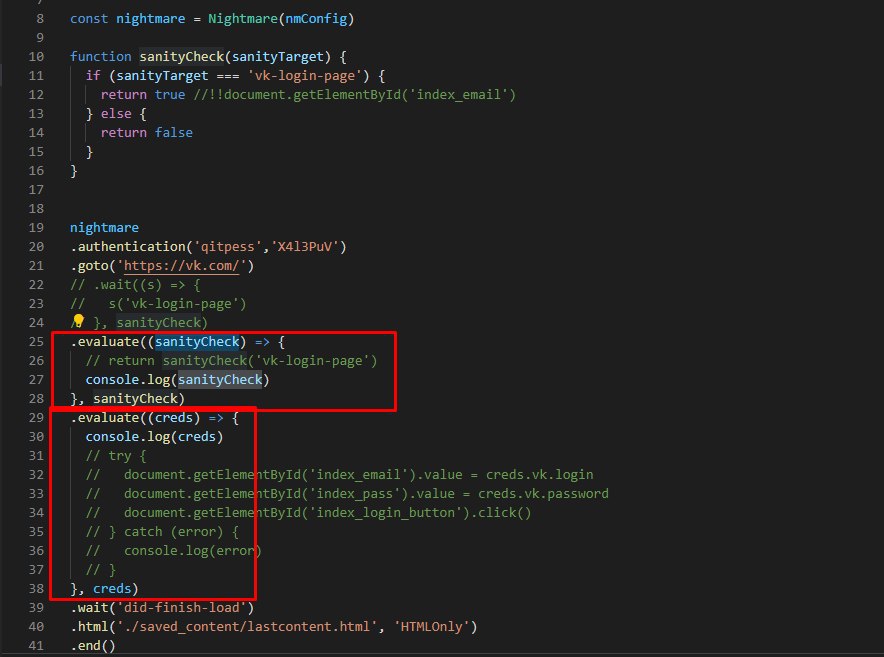Click line number 10 in the gutter
884x657 pixels.
pyautogui.click(x=36, y=56)
